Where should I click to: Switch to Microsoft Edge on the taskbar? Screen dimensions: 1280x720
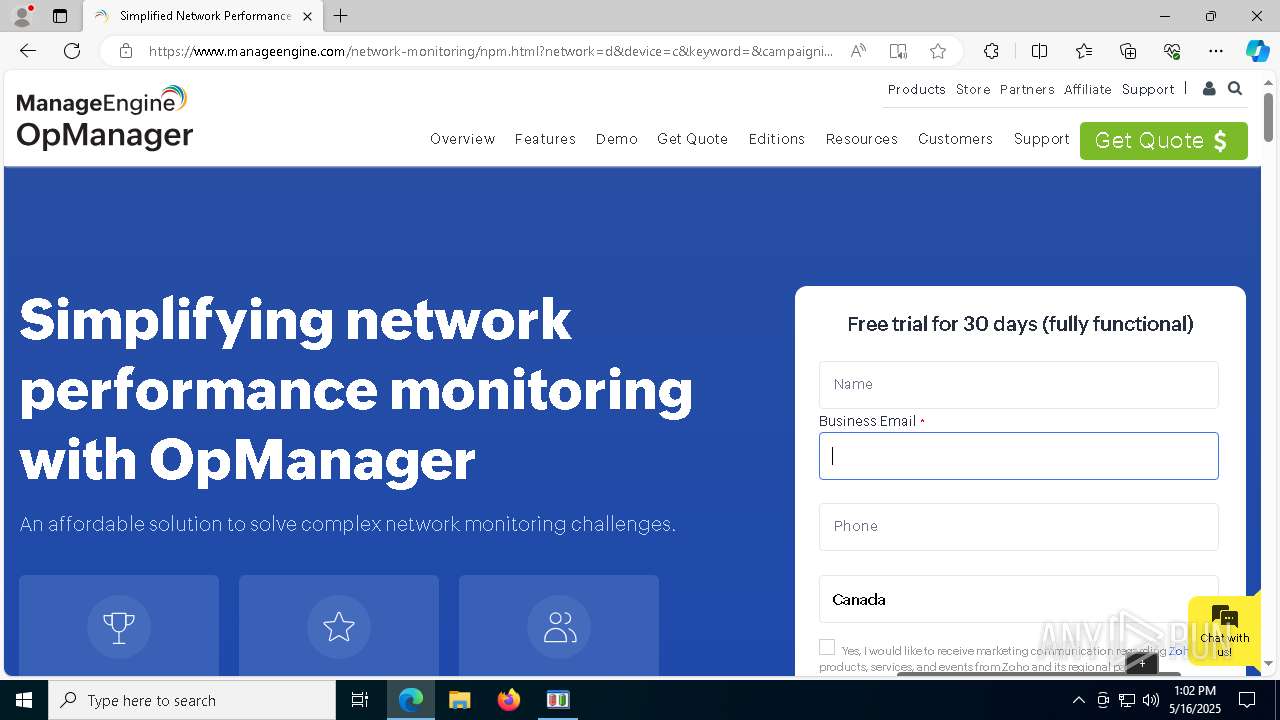[x=411, y=700]
